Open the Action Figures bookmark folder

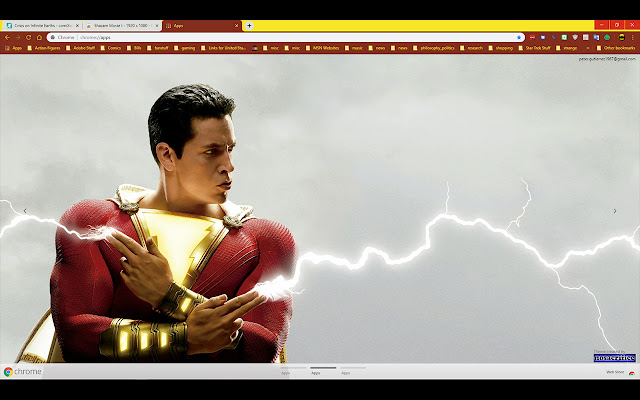coord(44,48)
